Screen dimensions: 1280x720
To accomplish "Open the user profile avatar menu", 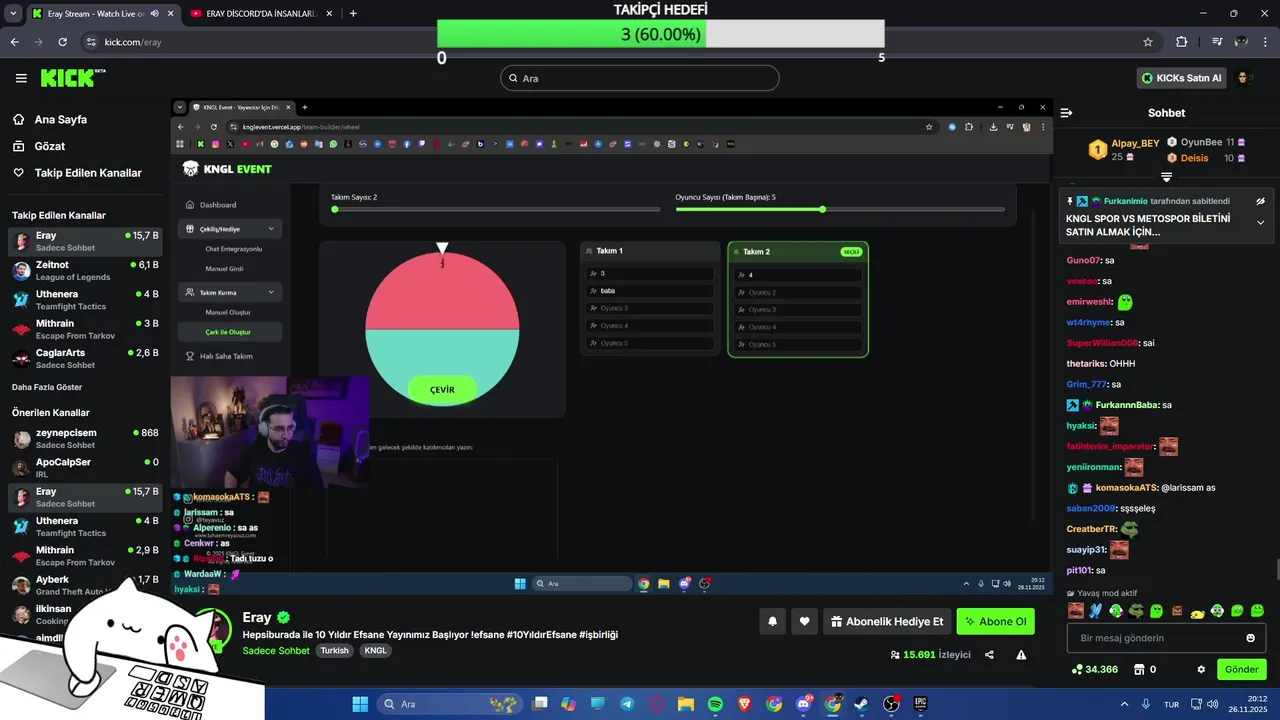I will pos(1244,78).
